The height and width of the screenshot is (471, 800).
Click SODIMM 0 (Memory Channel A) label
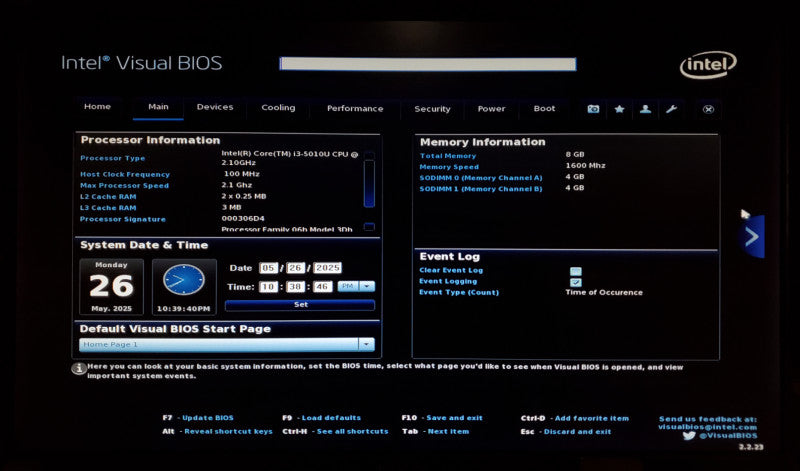pos(481,178)
